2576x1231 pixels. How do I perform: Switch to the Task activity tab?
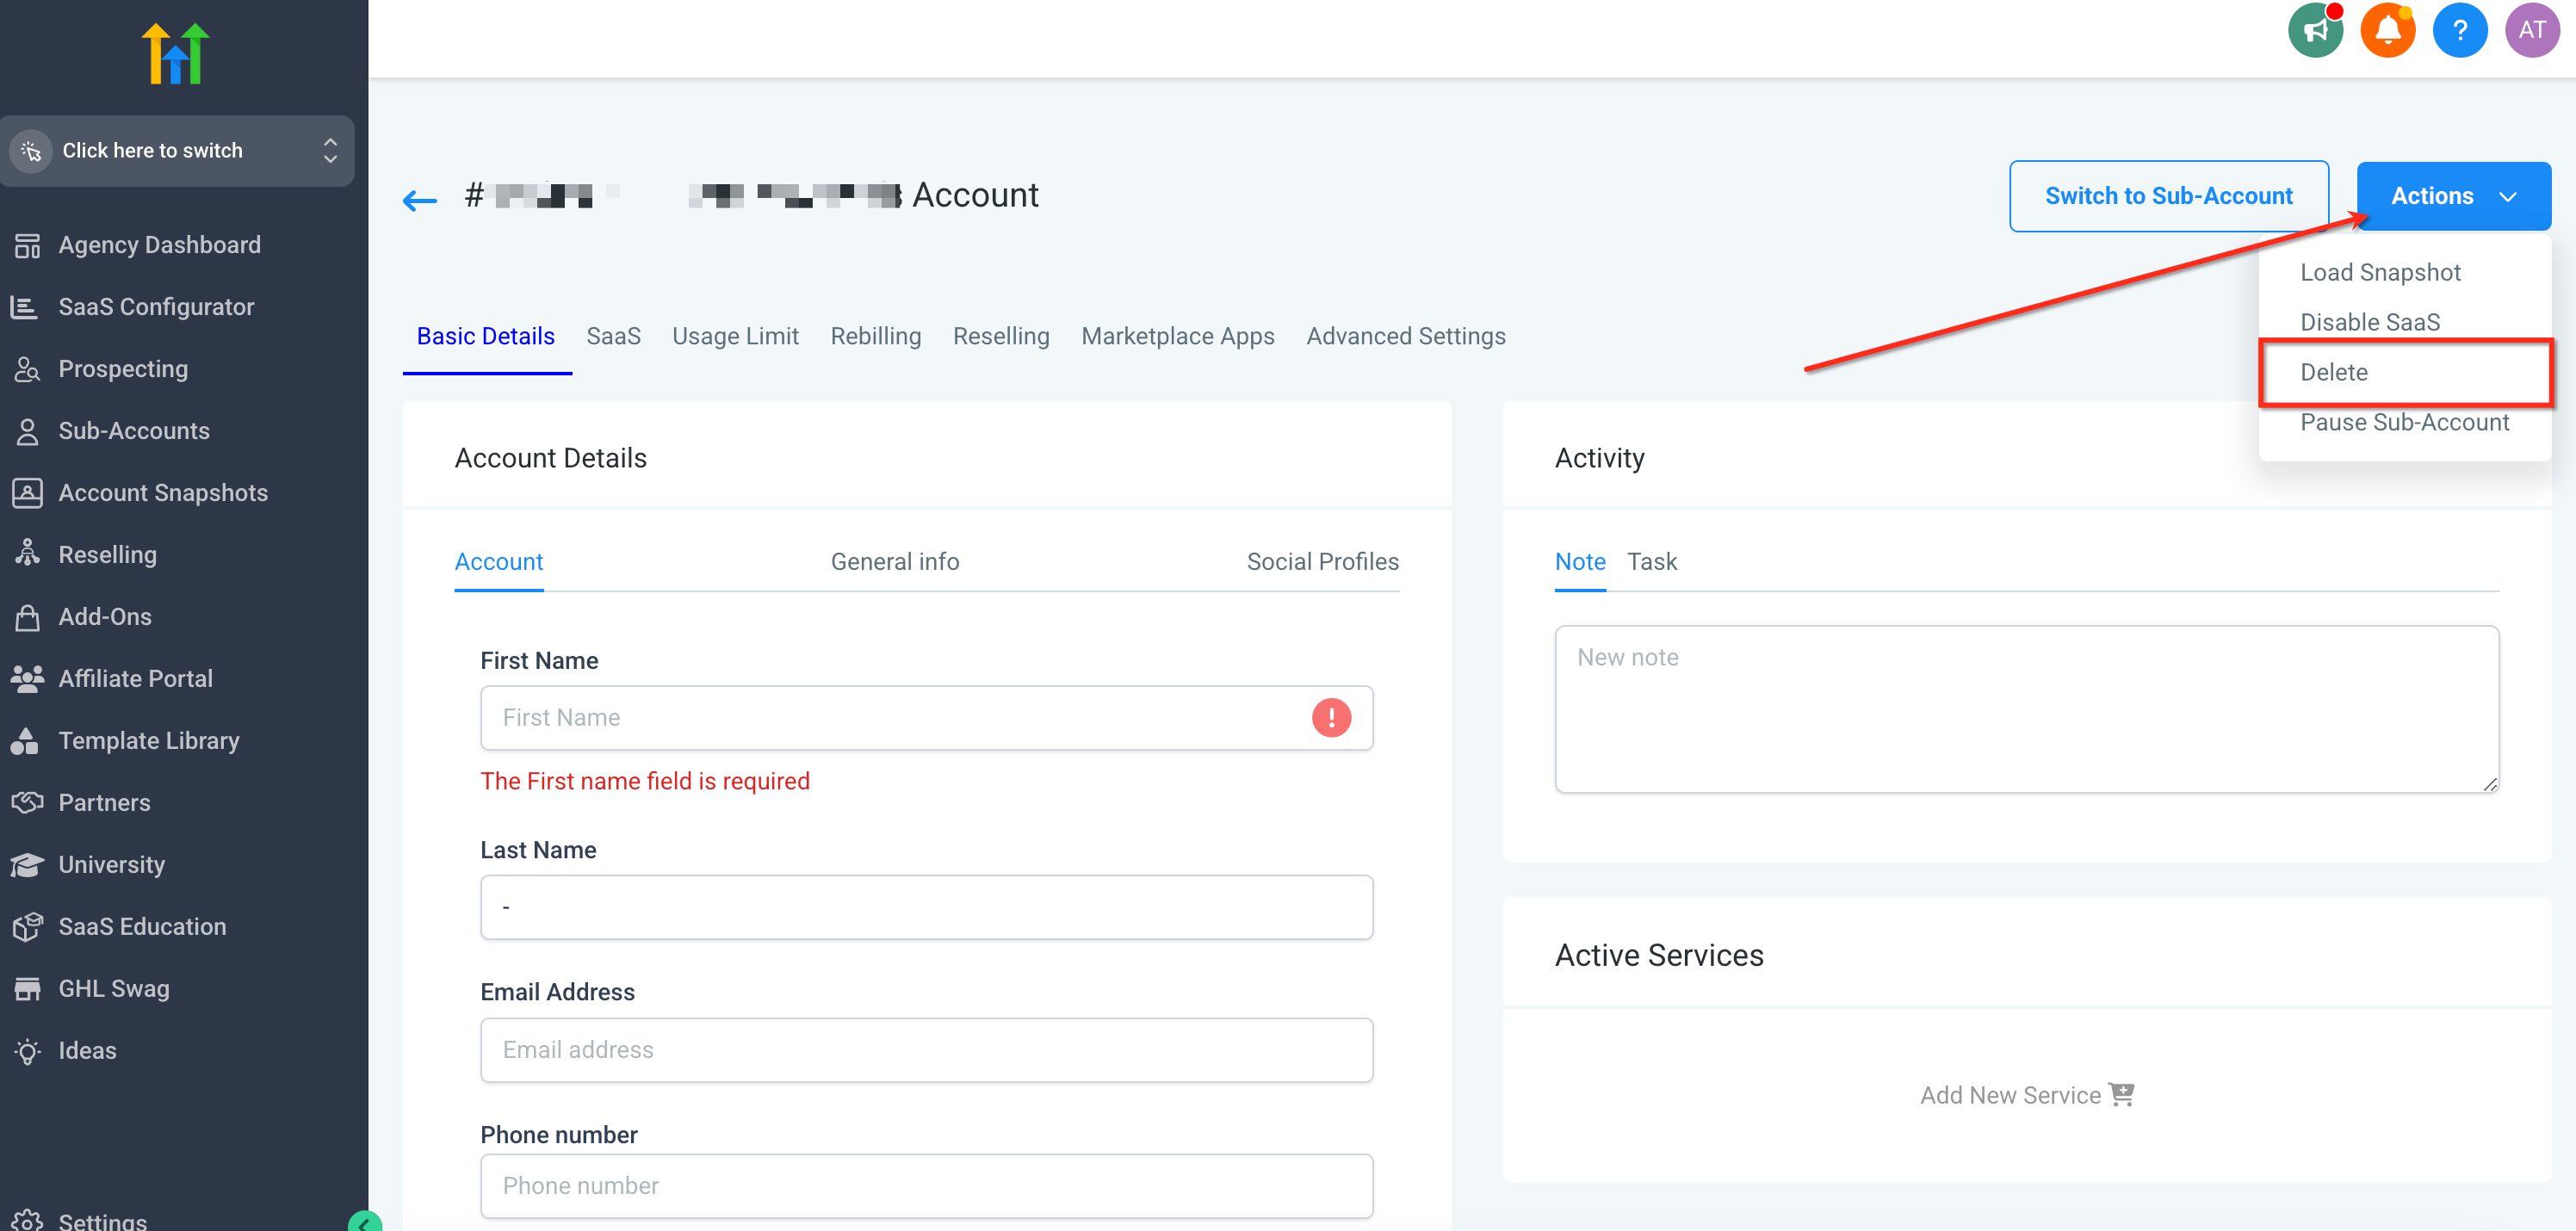click(1651, 562)
